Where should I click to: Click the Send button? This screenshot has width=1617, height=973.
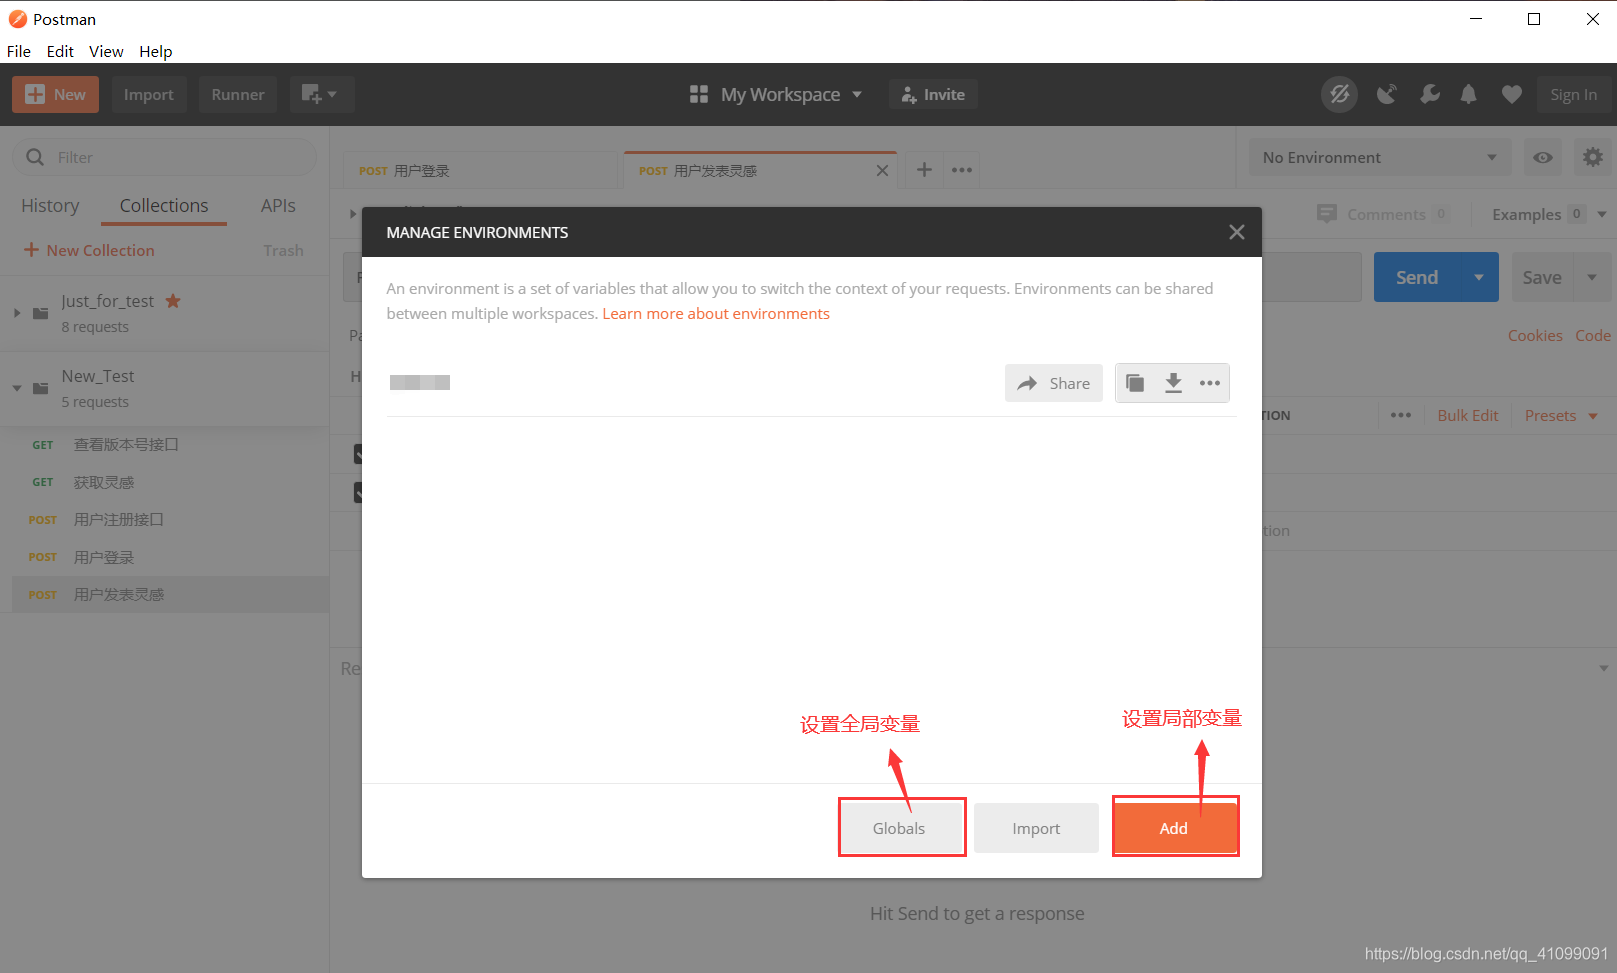[1417, 277]
